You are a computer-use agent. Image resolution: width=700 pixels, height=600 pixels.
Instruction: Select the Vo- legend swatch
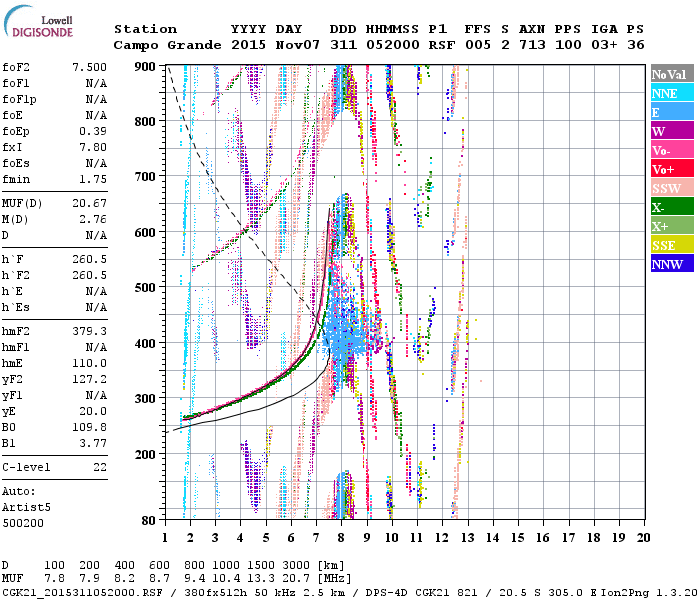[672, 150]
